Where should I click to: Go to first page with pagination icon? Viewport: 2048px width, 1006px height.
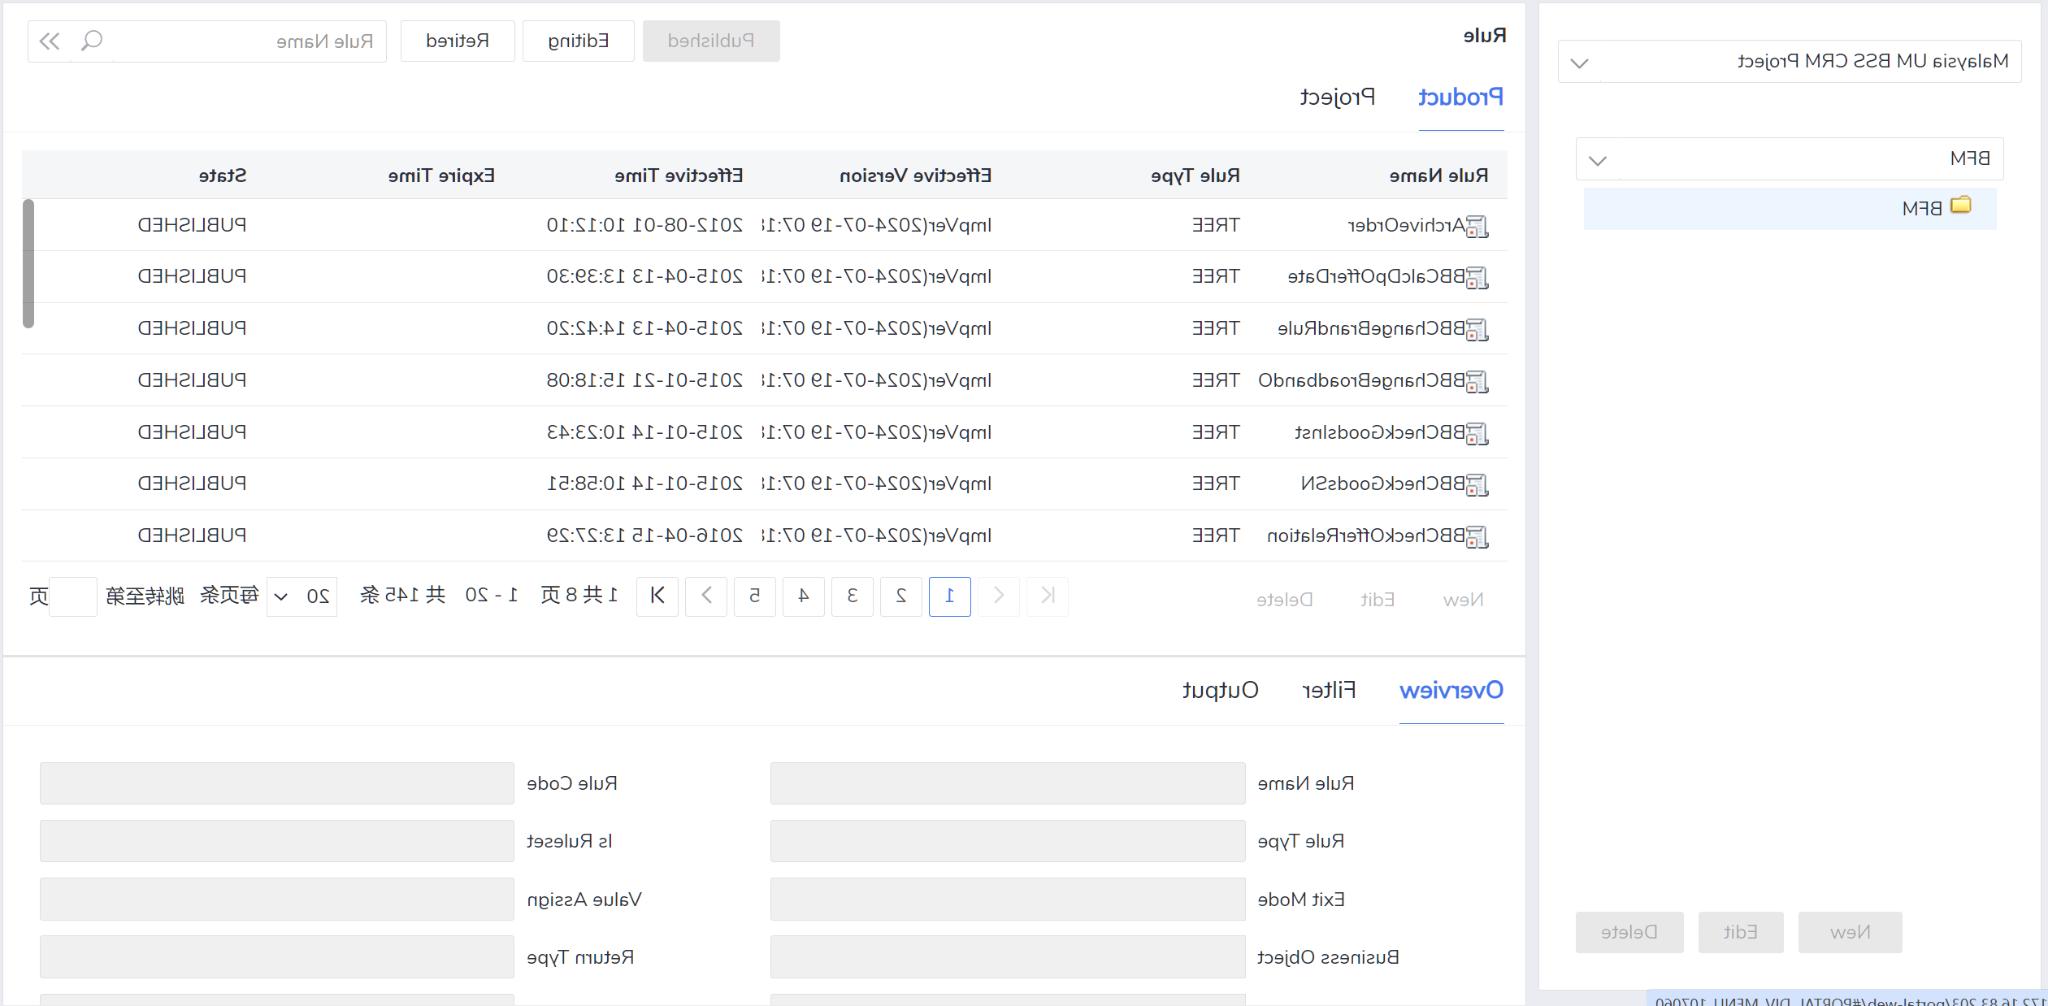click(1047, 596)
